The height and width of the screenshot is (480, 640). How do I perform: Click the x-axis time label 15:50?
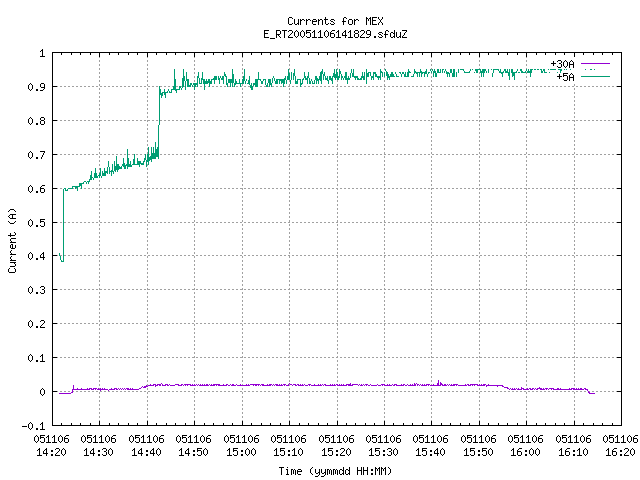coord(479,452)
